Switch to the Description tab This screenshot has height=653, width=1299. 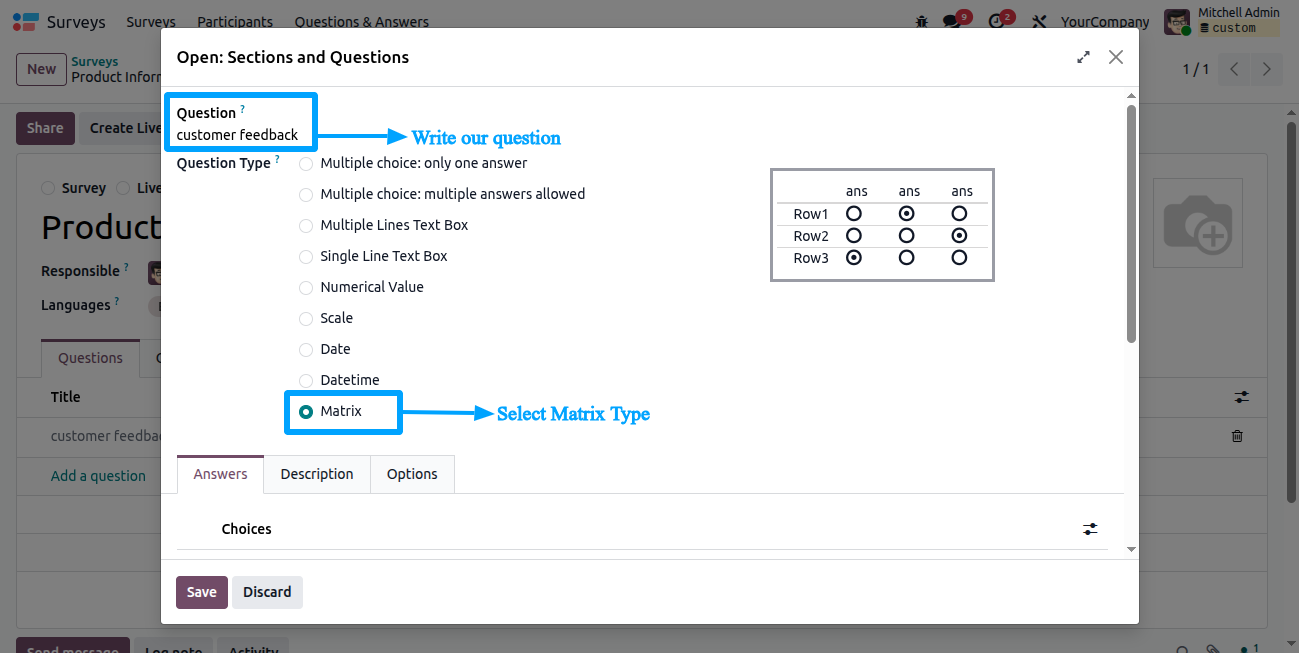coord(317,474)
